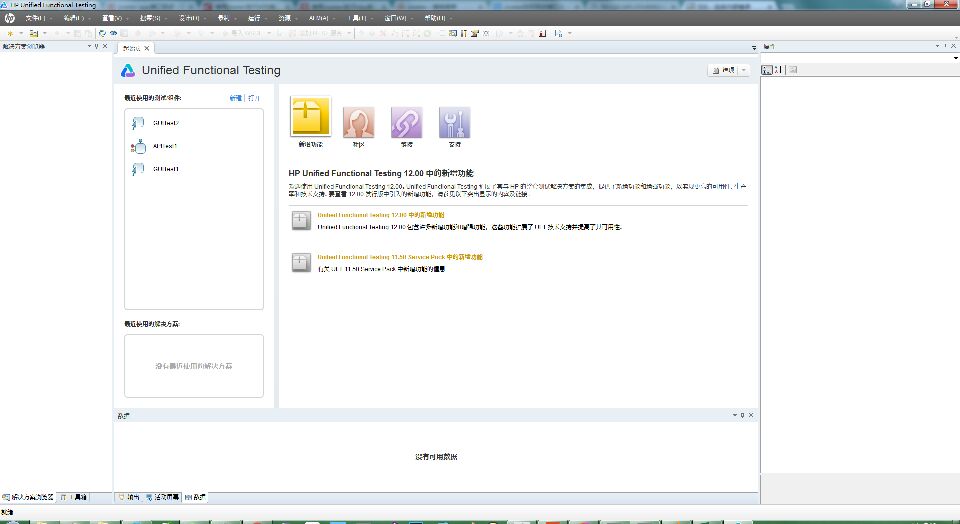Click the purple chain-link icon

[x=406, y=122]
